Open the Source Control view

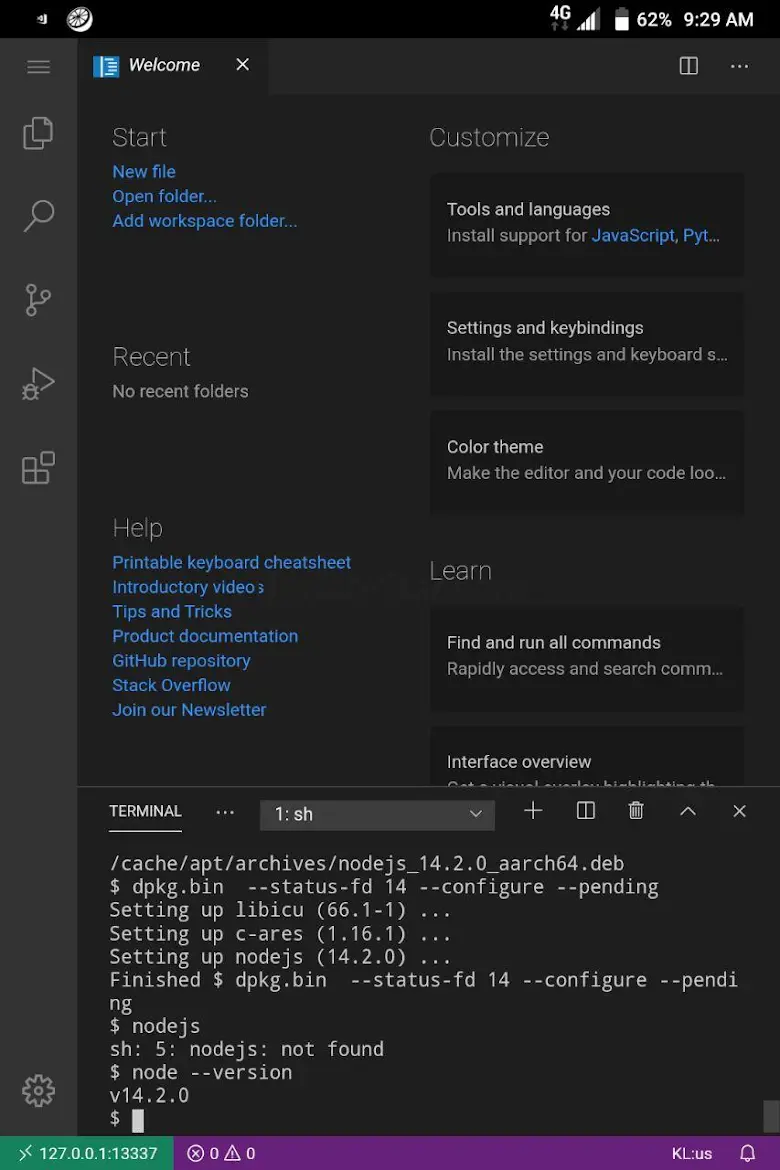pos(38,300)
